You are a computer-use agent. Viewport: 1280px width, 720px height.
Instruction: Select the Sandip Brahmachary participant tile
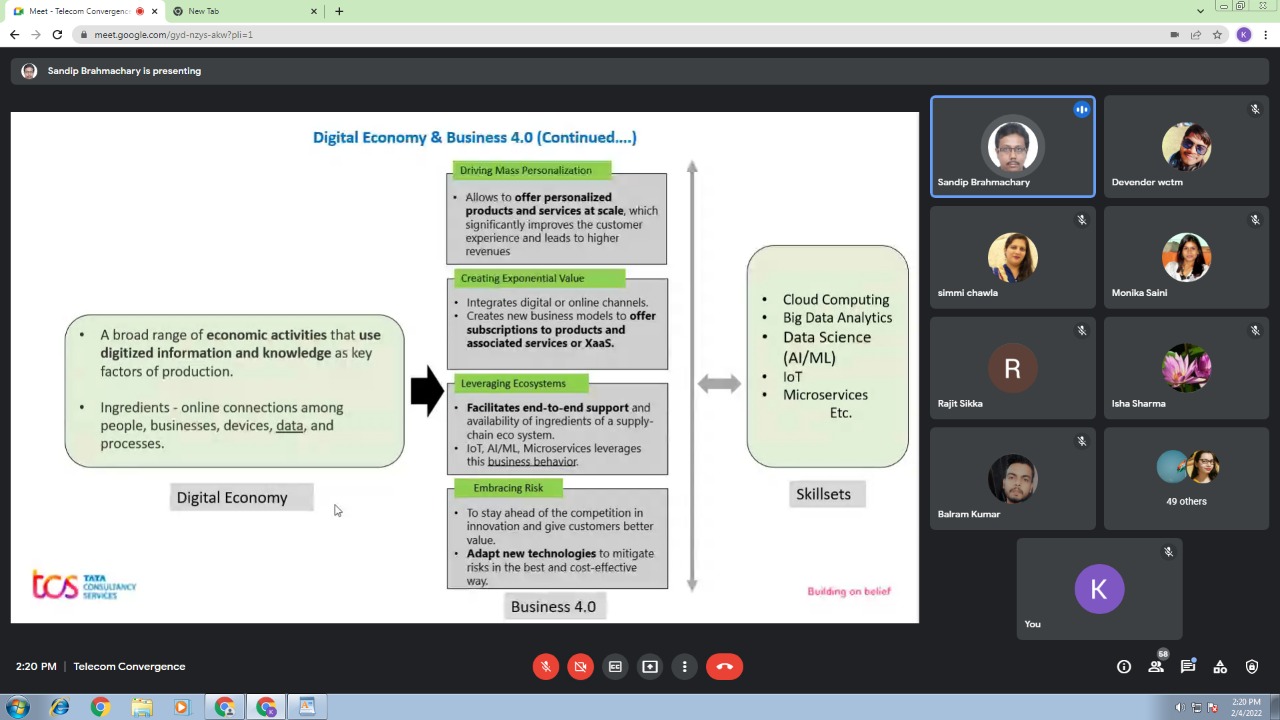pos(1012,147)
